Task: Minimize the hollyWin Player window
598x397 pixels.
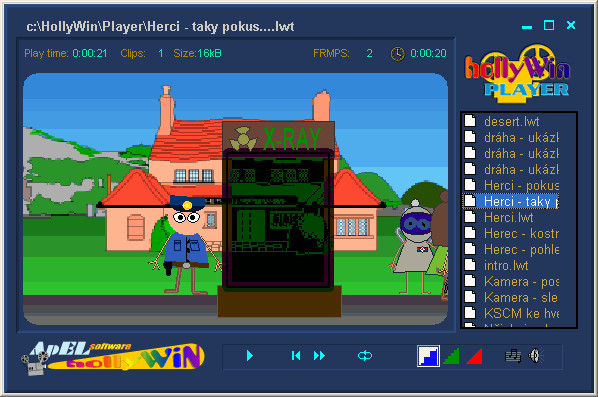Action: [x=527, y=27]
